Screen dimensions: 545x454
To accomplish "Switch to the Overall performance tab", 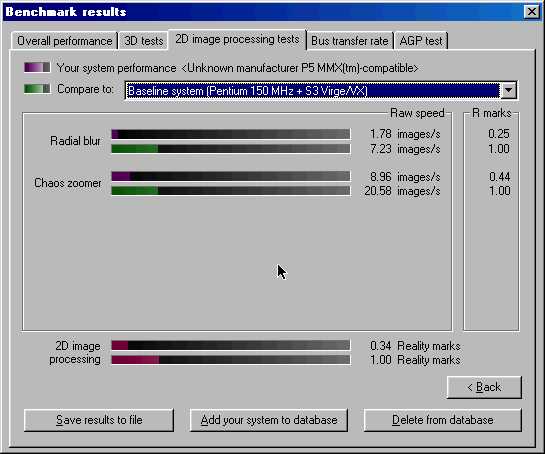I will tap(64, 41).
